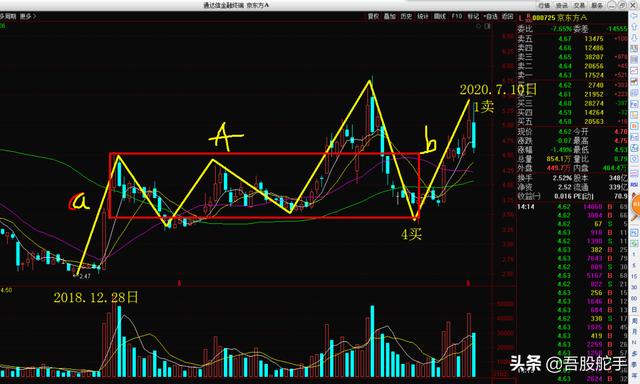Open the 资讯 menu

click(562, 5)
